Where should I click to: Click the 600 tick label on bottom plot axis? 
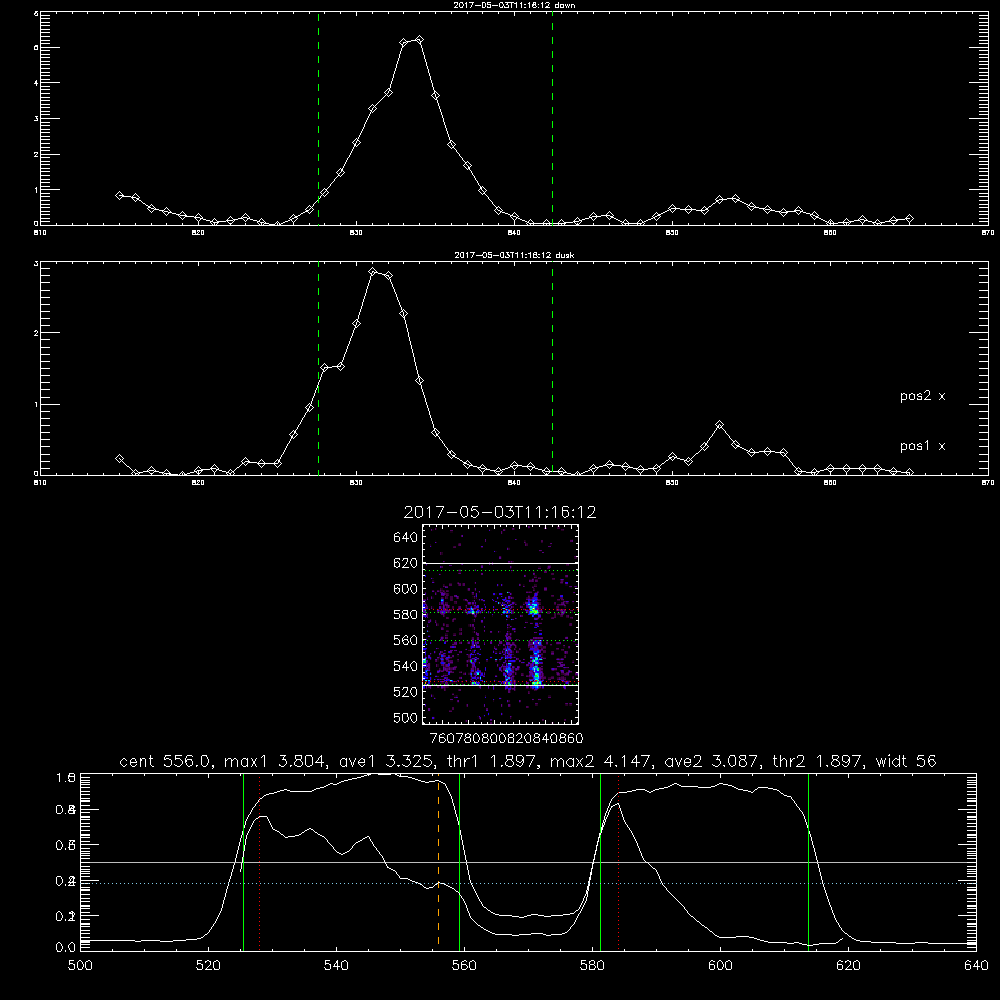click(x=721, y=966)
